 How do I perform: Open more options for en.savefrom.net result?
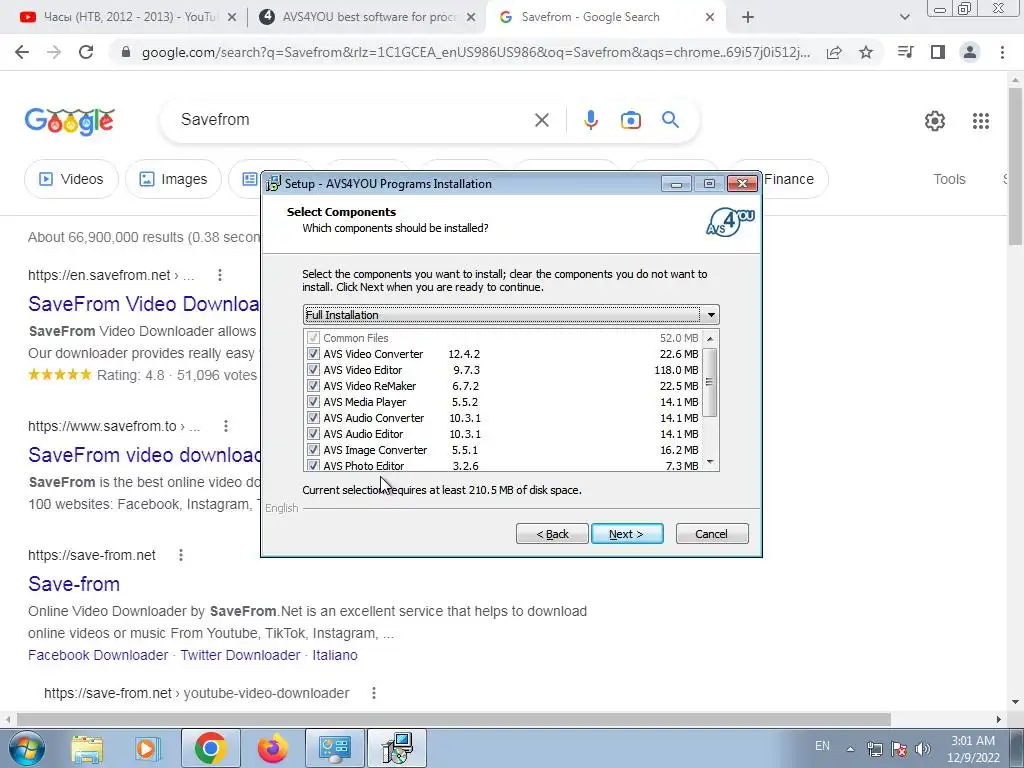[x=219, y=275]
